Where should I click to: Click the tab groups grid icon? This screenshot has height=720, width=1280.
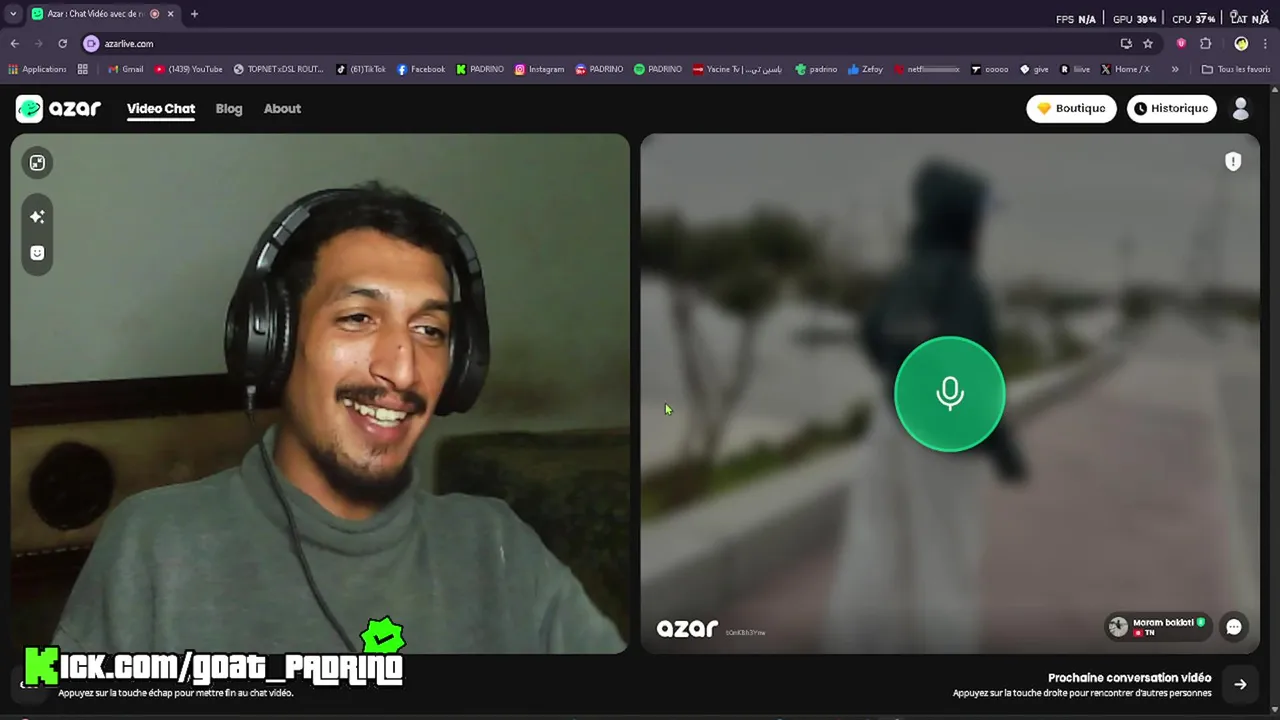(83, 69)
